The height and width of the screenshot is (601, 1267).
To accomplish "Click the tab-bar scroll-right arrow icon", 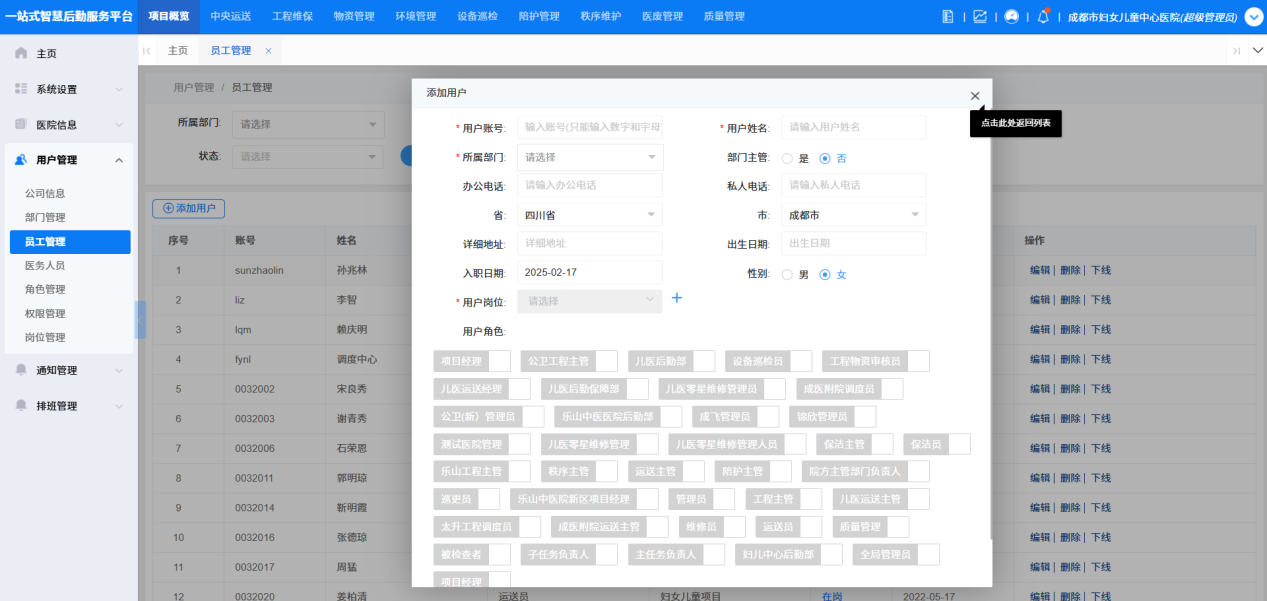I will click(1236, 51).
